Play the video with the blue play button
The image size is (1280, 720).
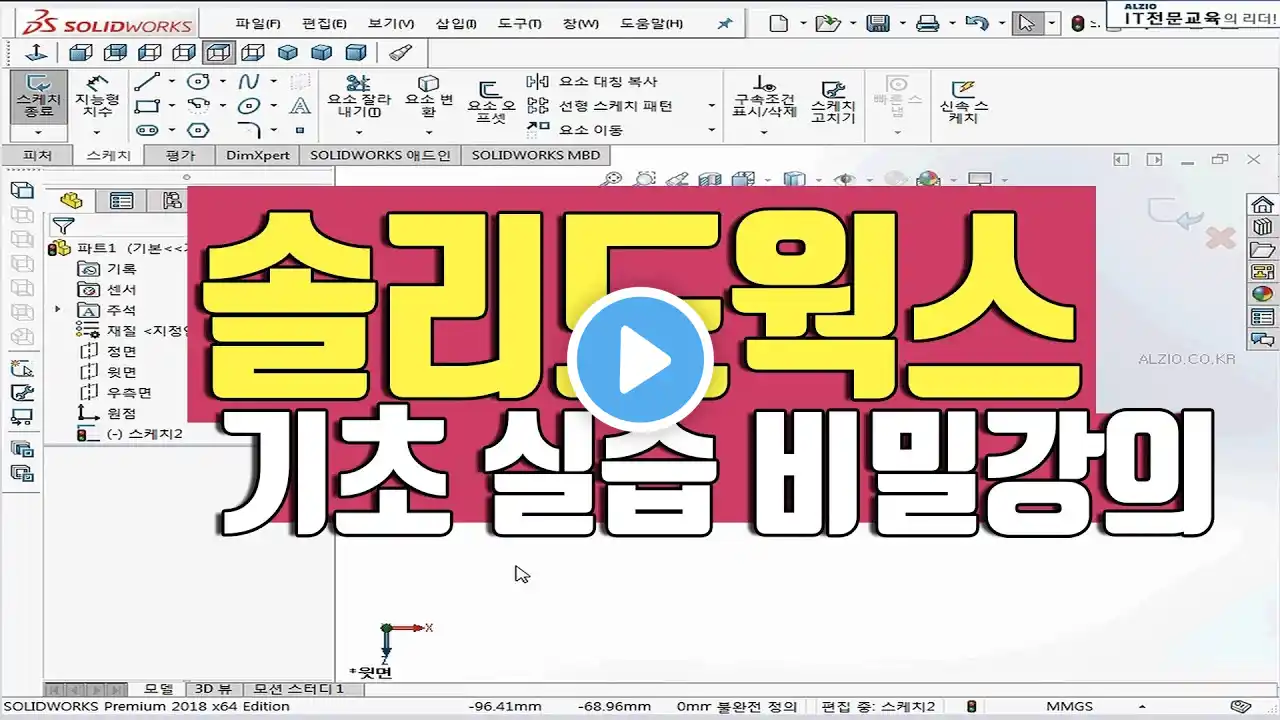pos(639,360)
